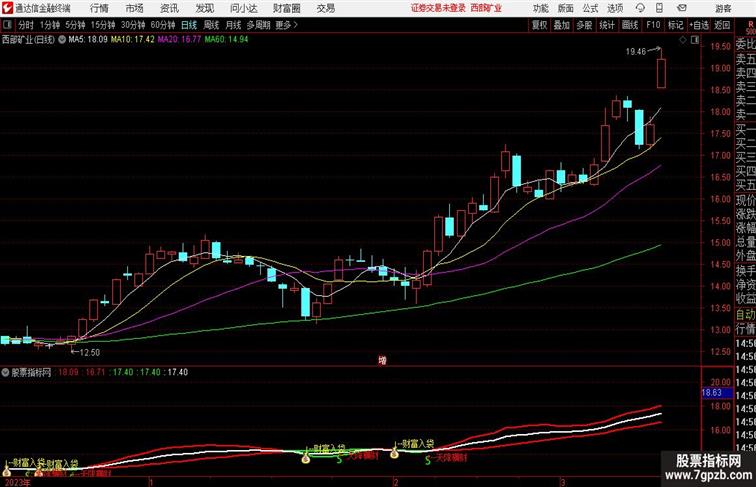Click the MA5: 18.09 label

(88, 40)
